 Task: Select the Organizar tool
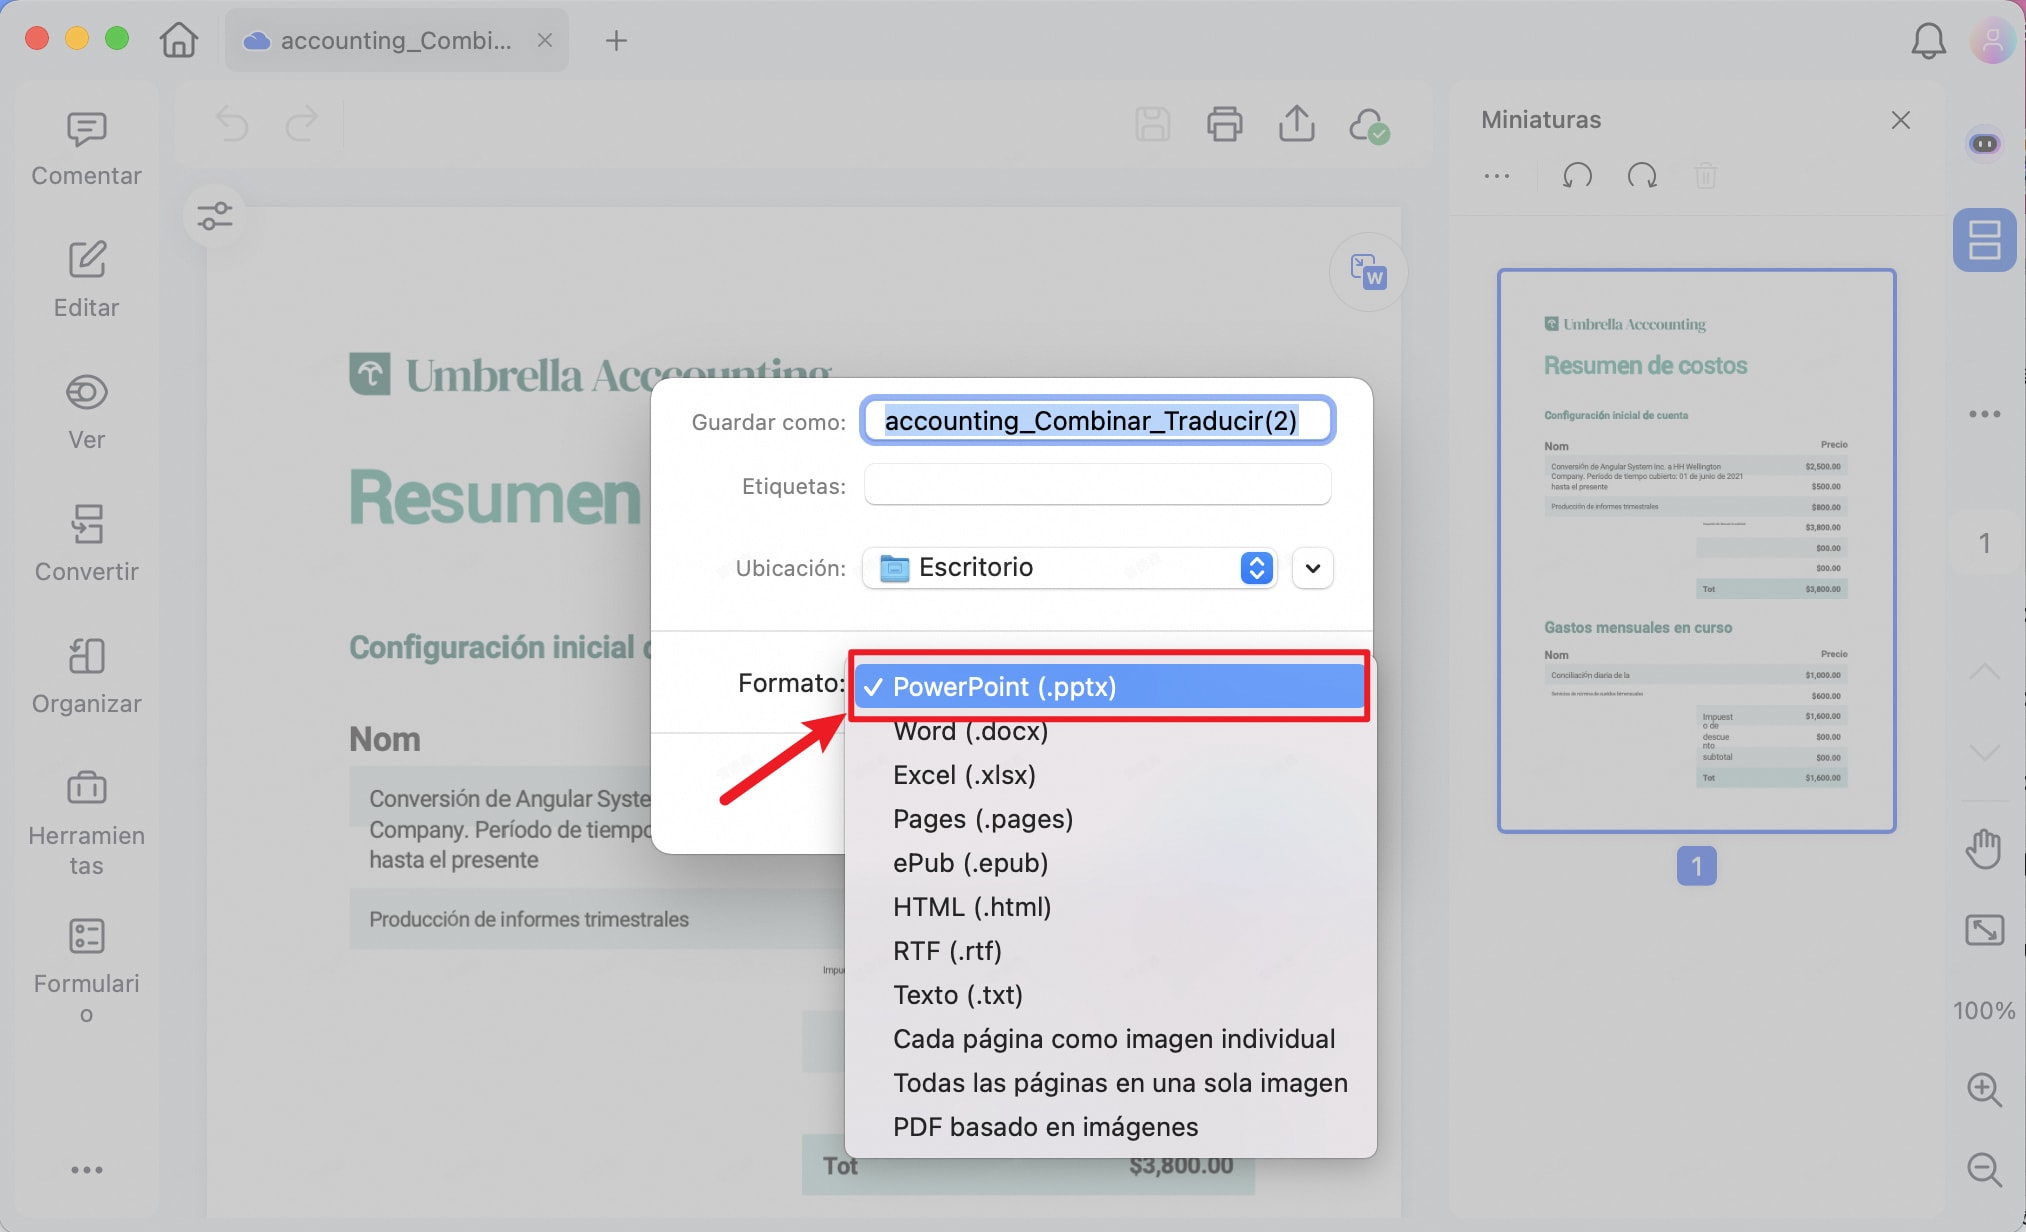[86, 676]
